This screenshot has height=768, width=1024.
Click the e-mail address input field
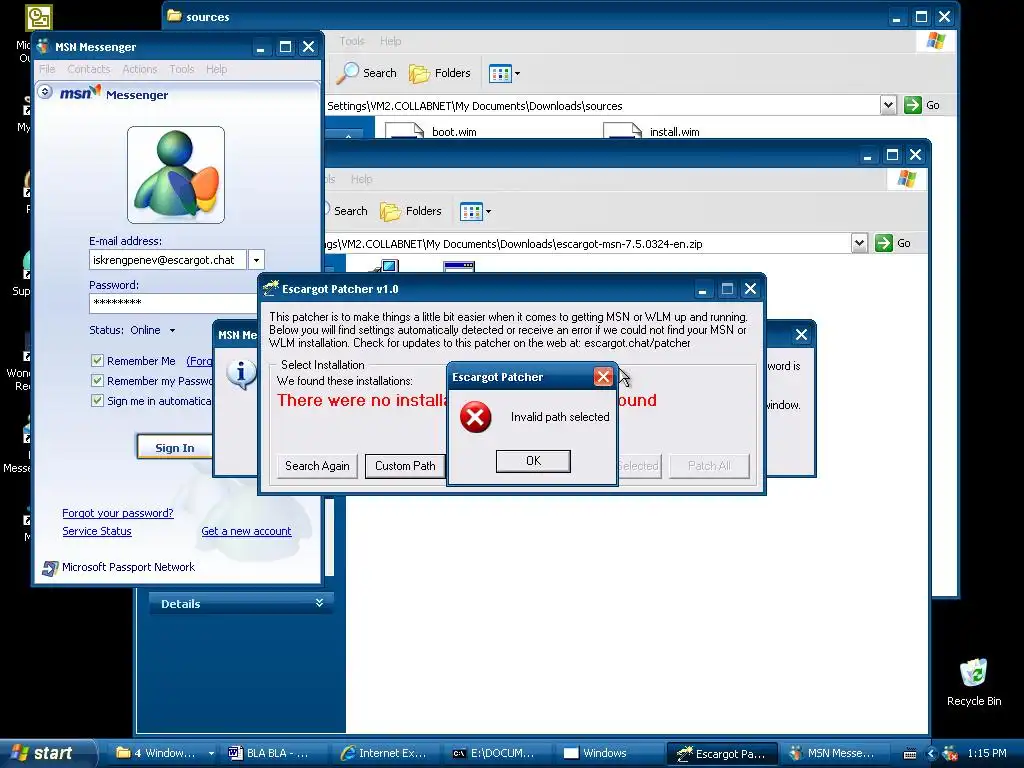[168, 260]
